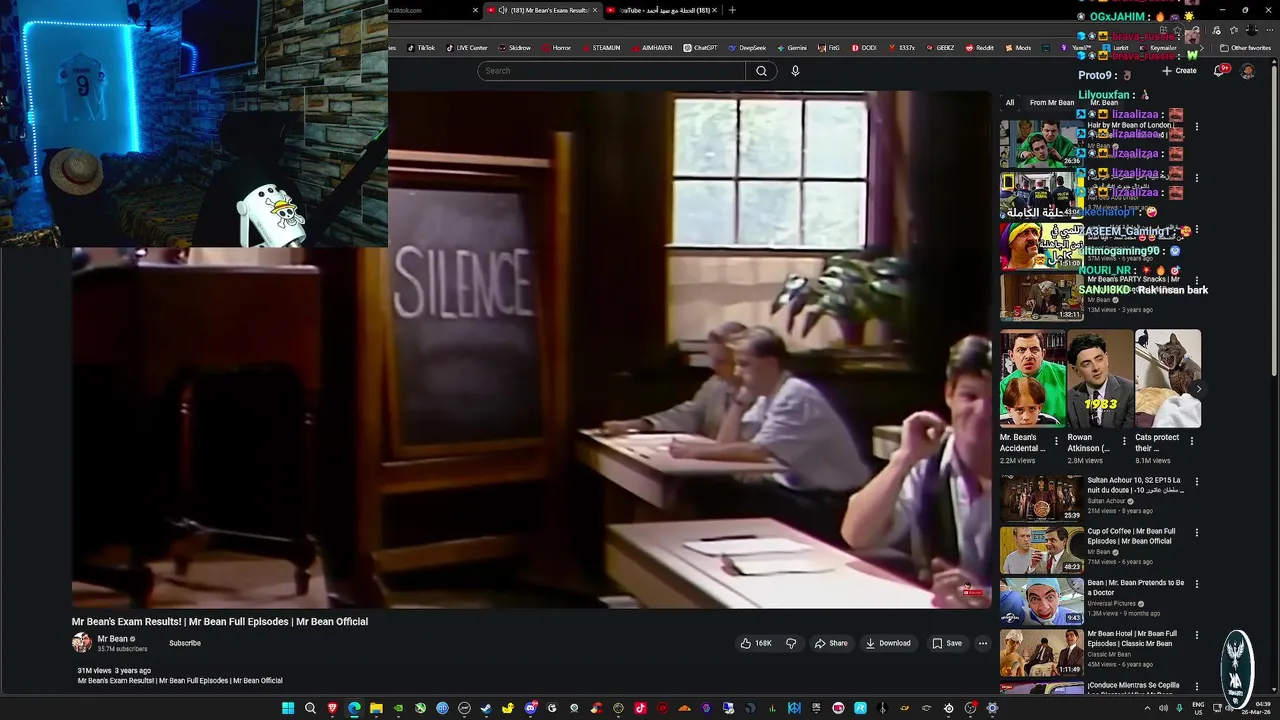Open Mr. Bean Pretends to Be a Doctor video

pyautogui.click(x=1041, y=600)
